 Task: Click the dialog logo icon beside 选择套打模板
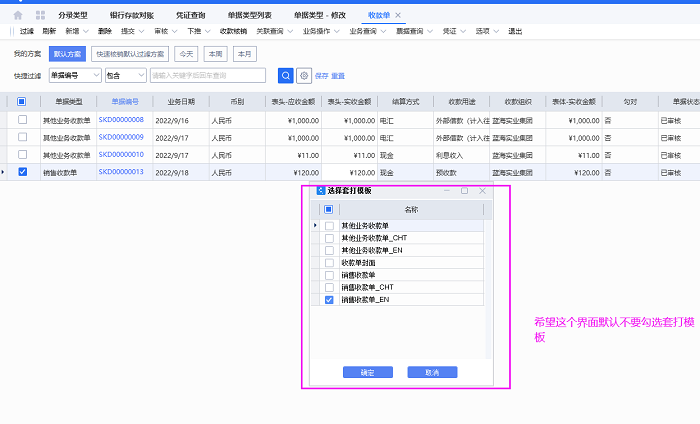tap(320, 190)
